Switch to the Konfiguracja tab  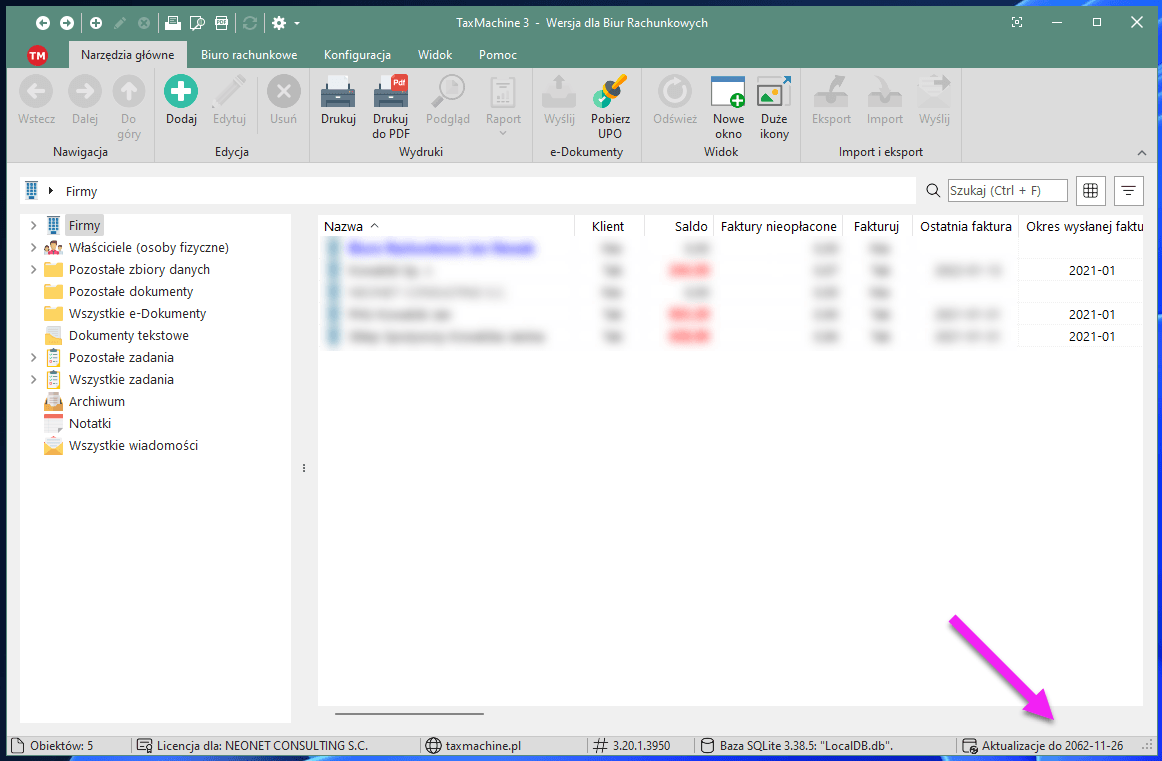pyautogui.click(x=357, y=55)
